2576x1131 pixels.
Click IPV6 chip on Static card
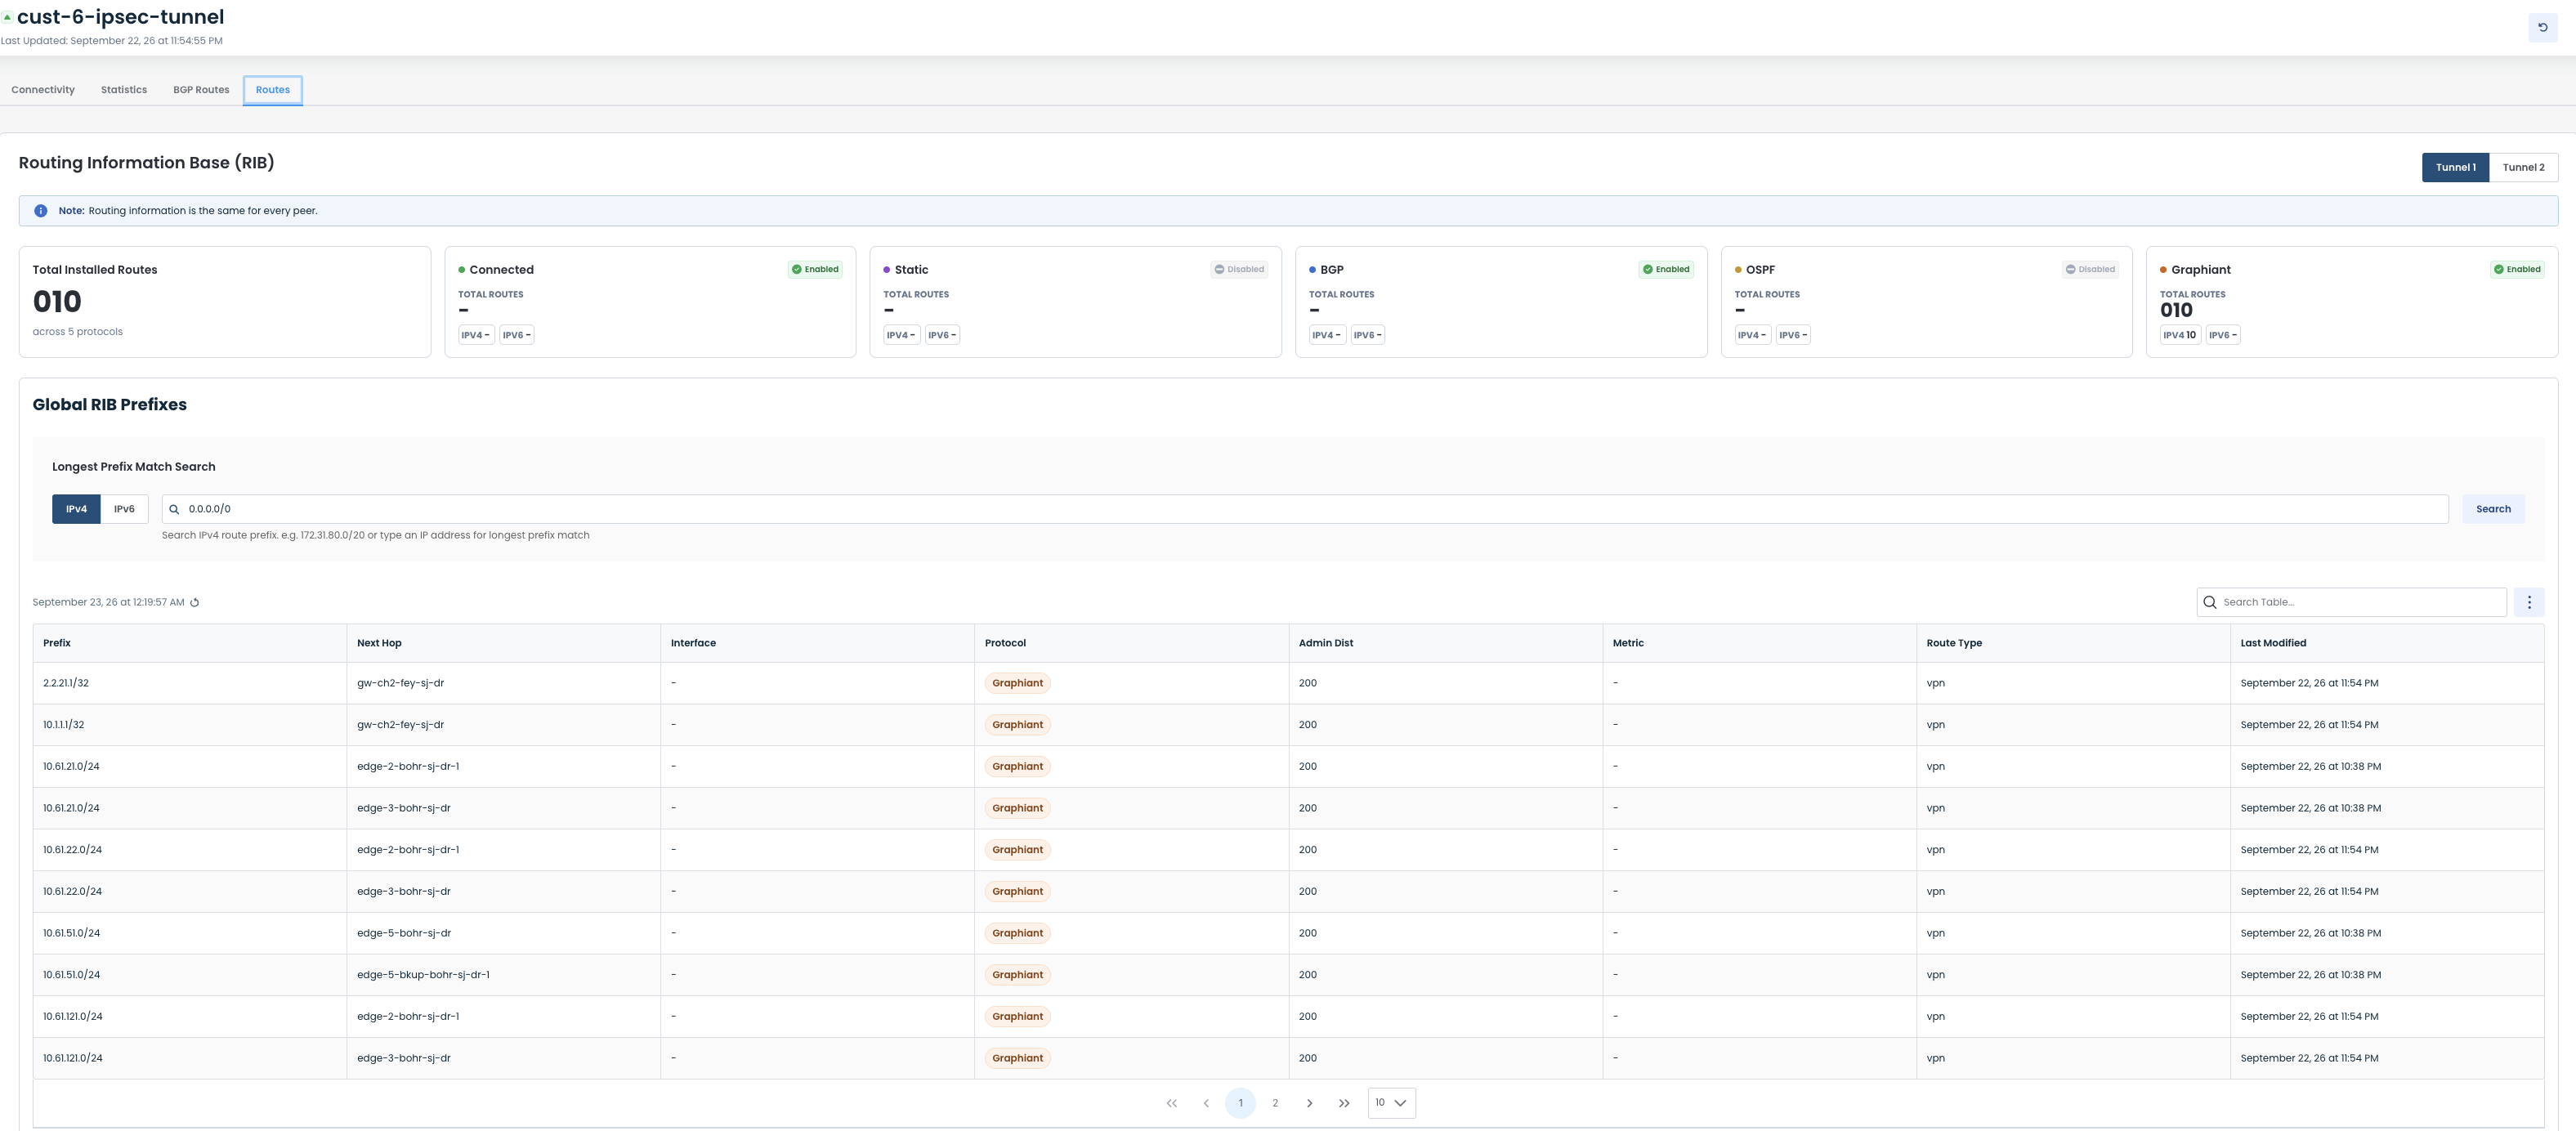[x=942, y=335]
